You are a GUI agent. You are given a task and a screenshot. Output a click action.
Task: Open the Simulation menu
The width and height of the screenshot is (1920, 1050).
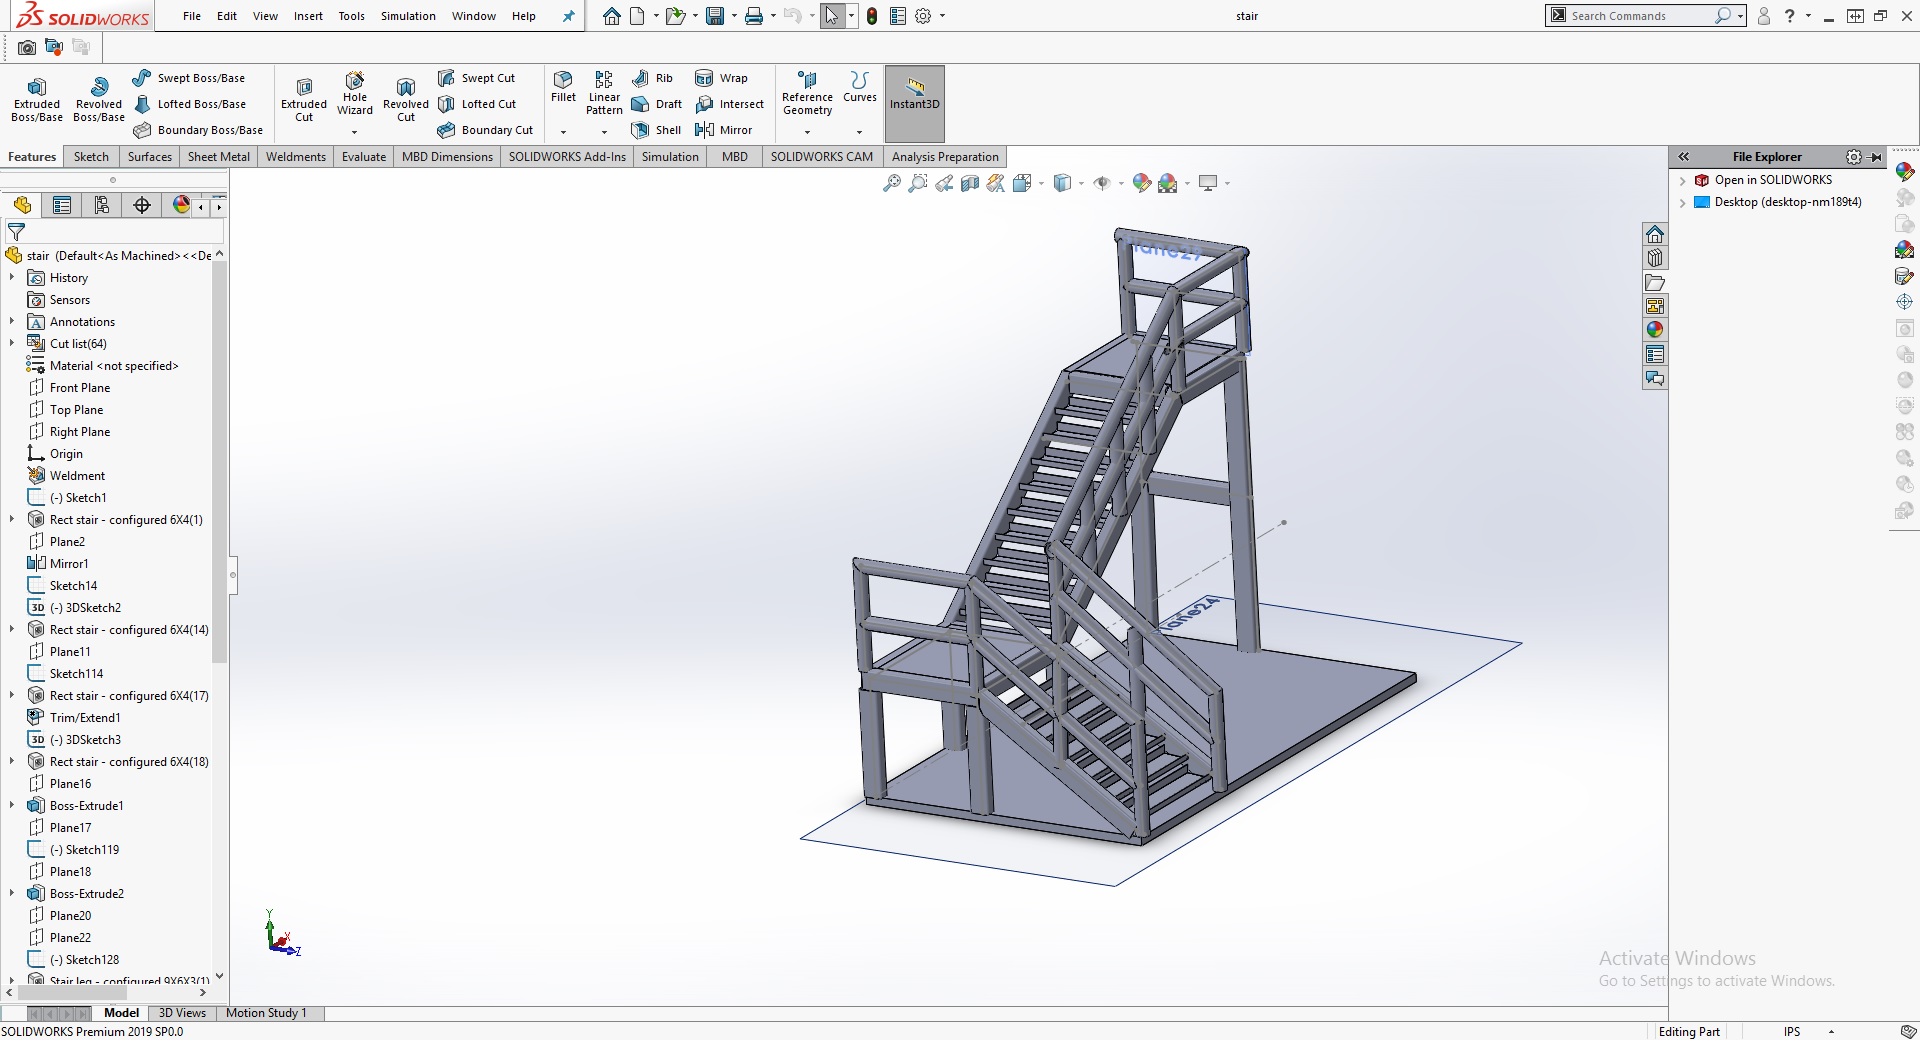[408, 16]
